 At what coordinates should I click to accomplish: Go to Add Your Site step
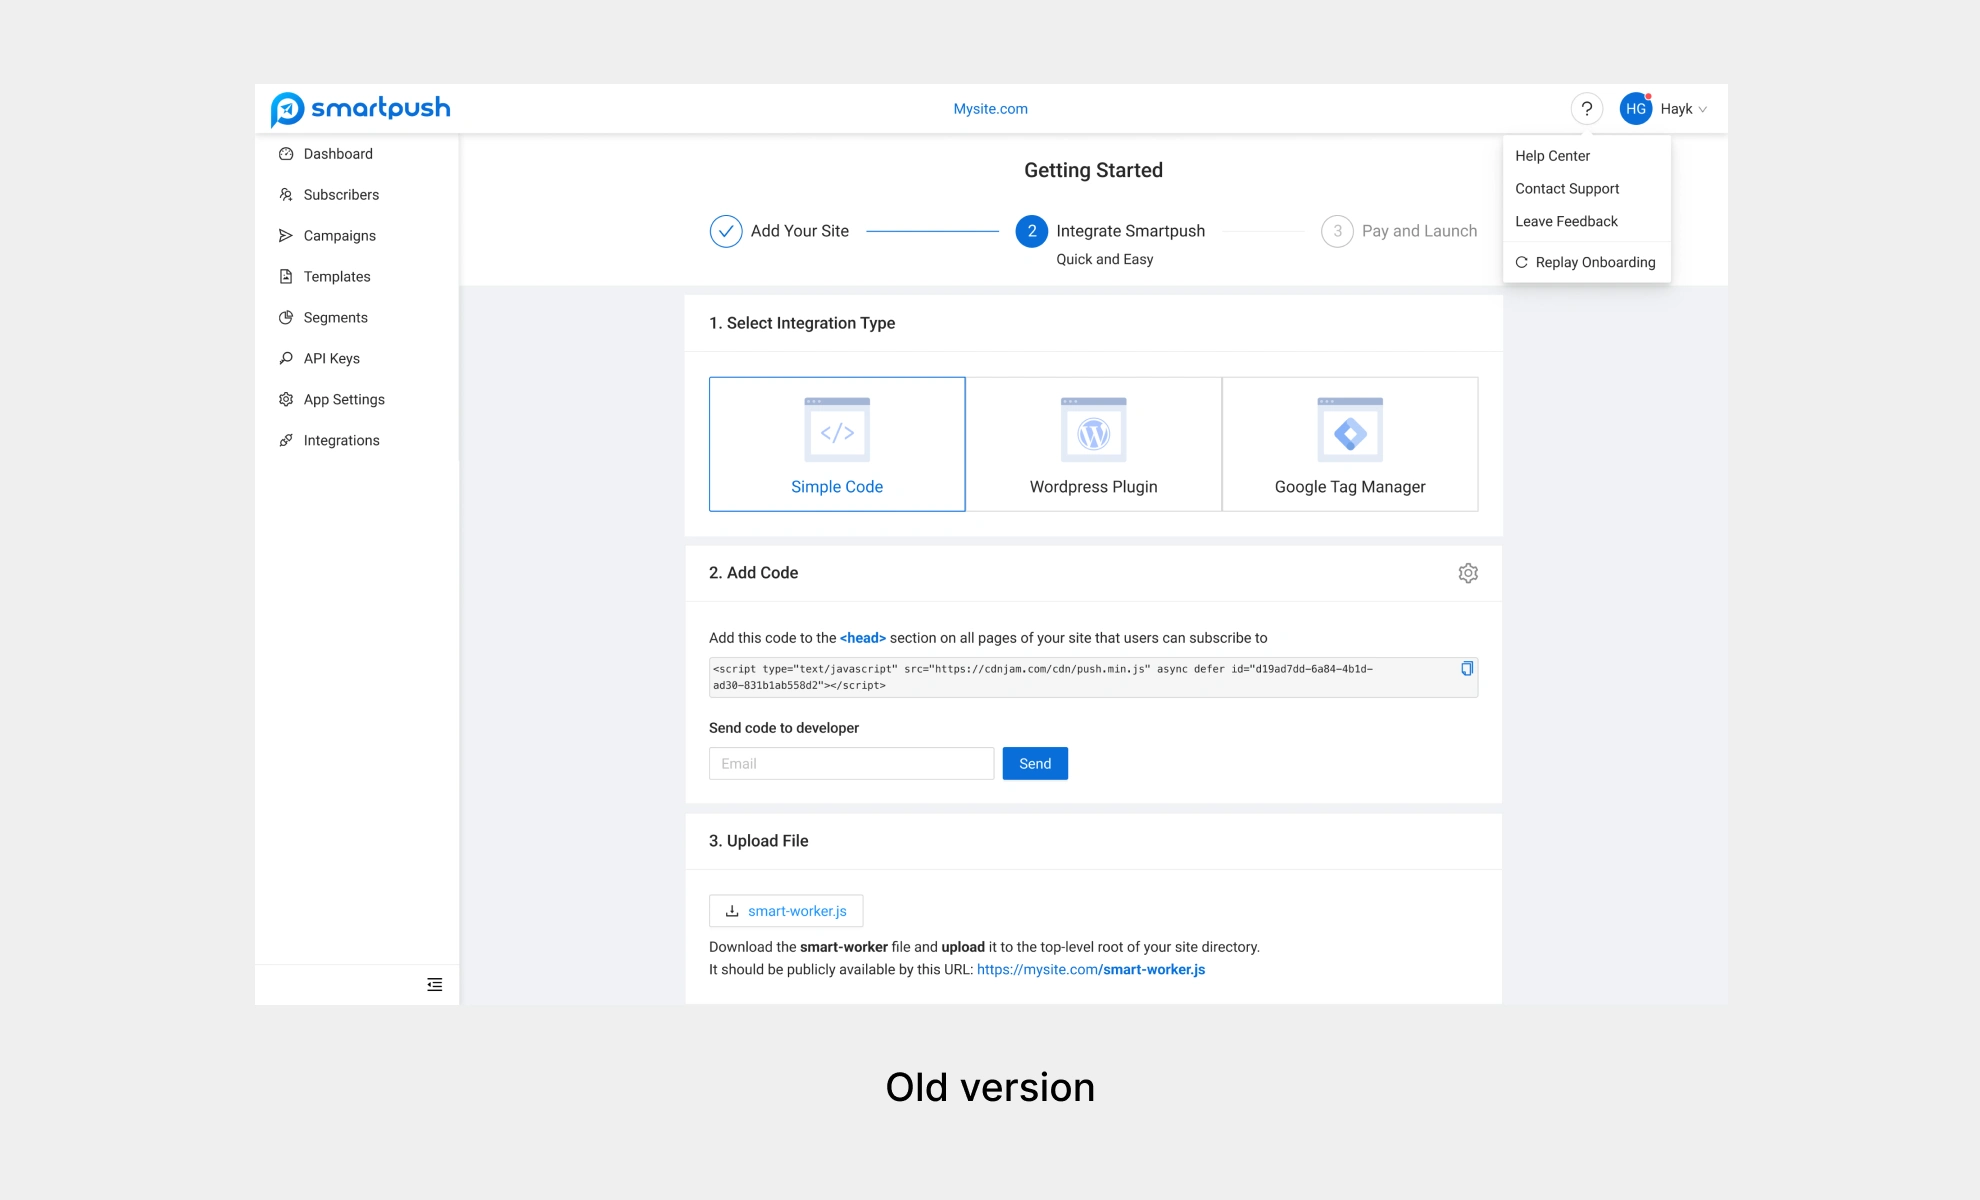(780, 231)
